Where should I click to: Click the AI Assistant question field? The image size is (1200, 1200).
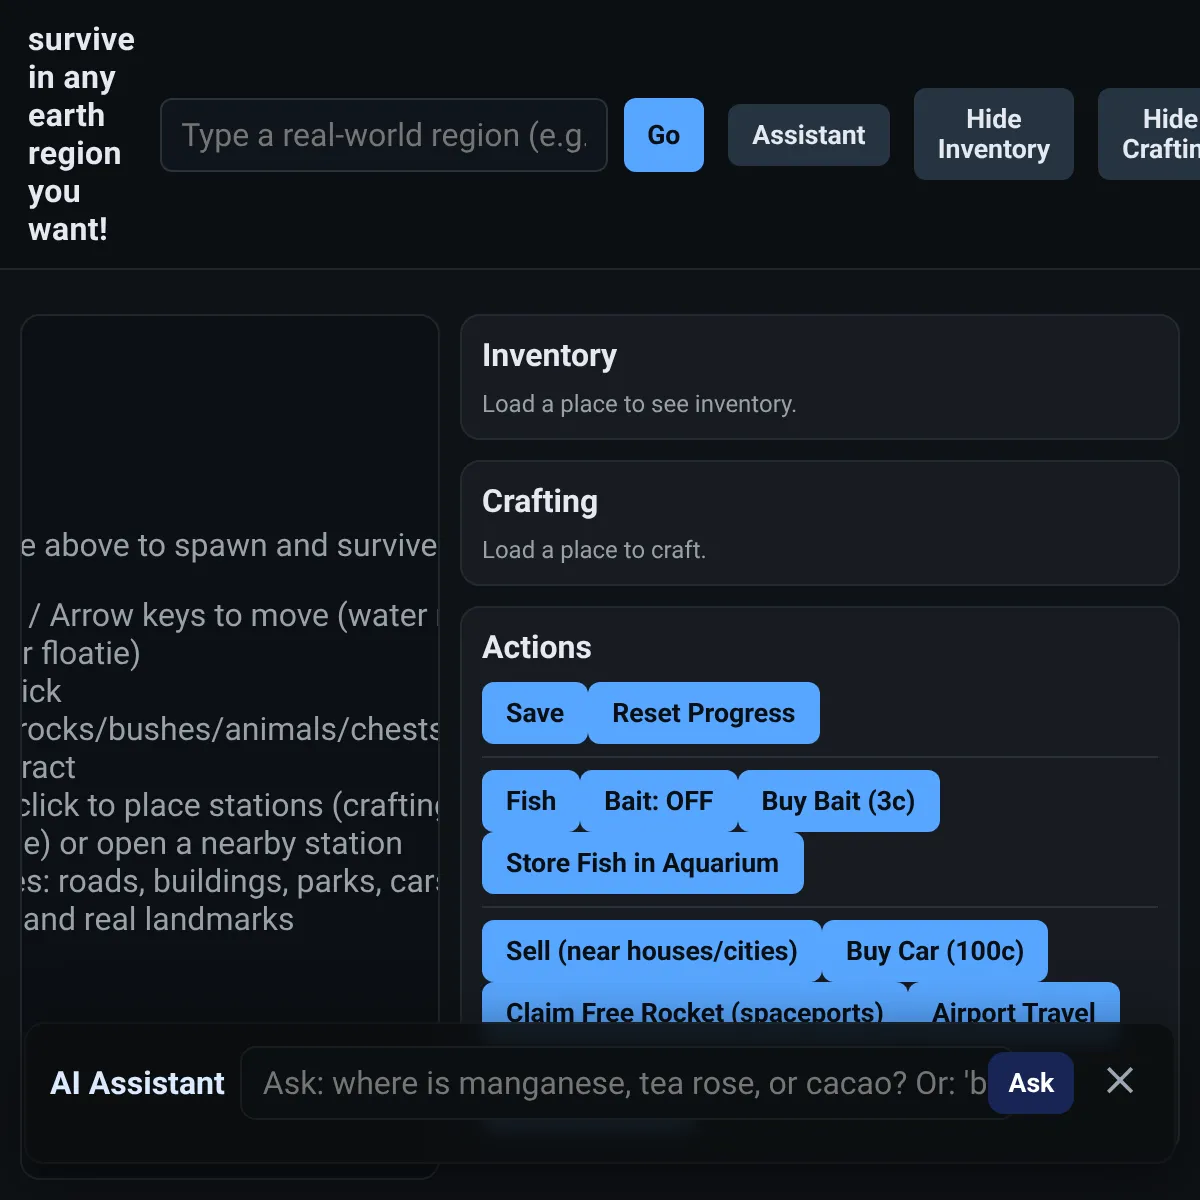click(625, 1083)
